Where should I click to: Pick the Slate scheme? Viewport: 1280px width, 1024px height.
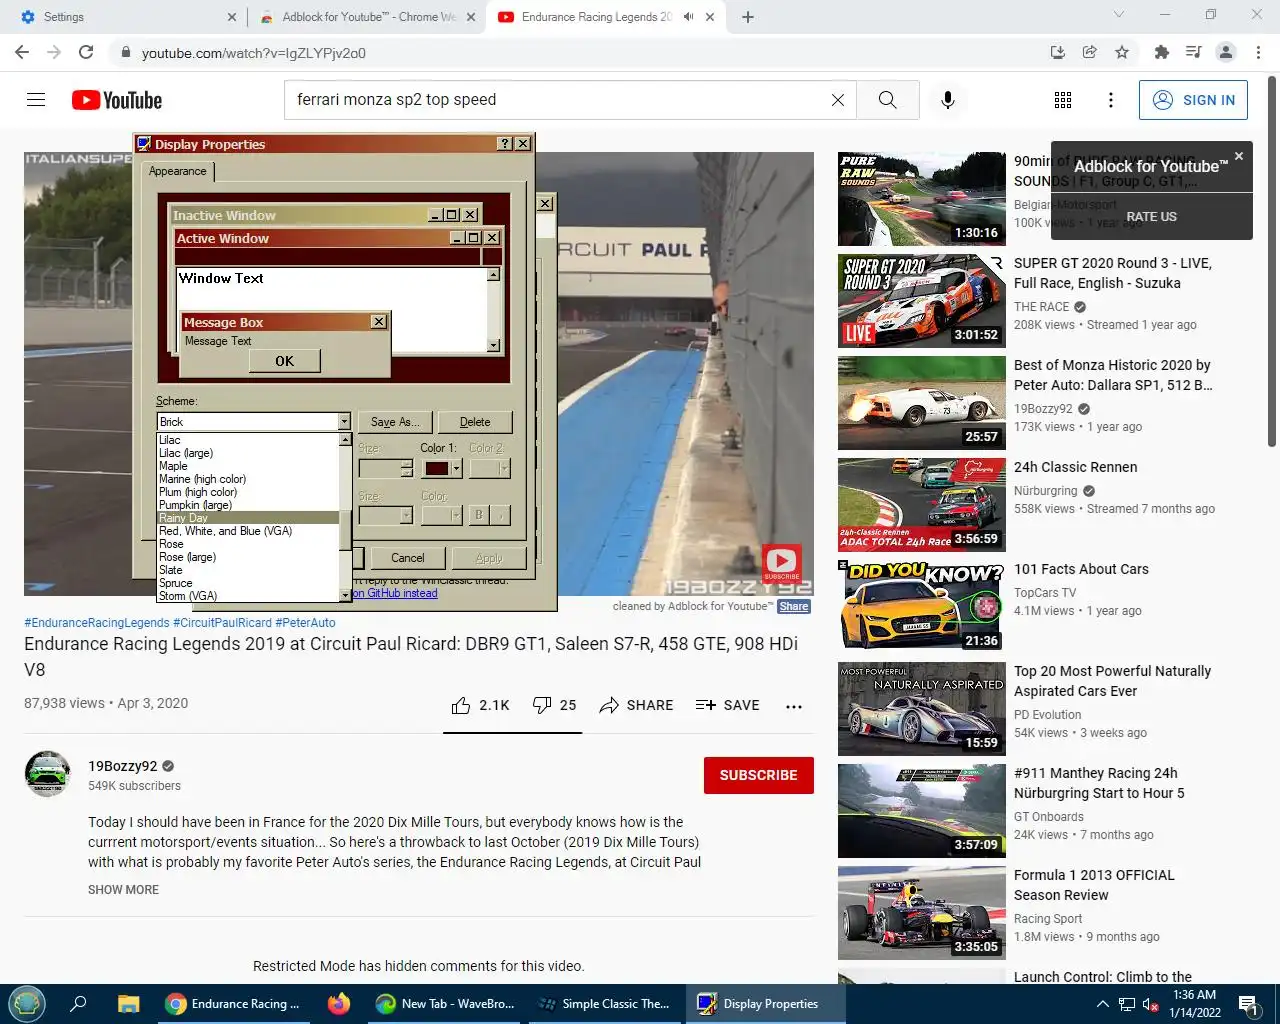248,570
